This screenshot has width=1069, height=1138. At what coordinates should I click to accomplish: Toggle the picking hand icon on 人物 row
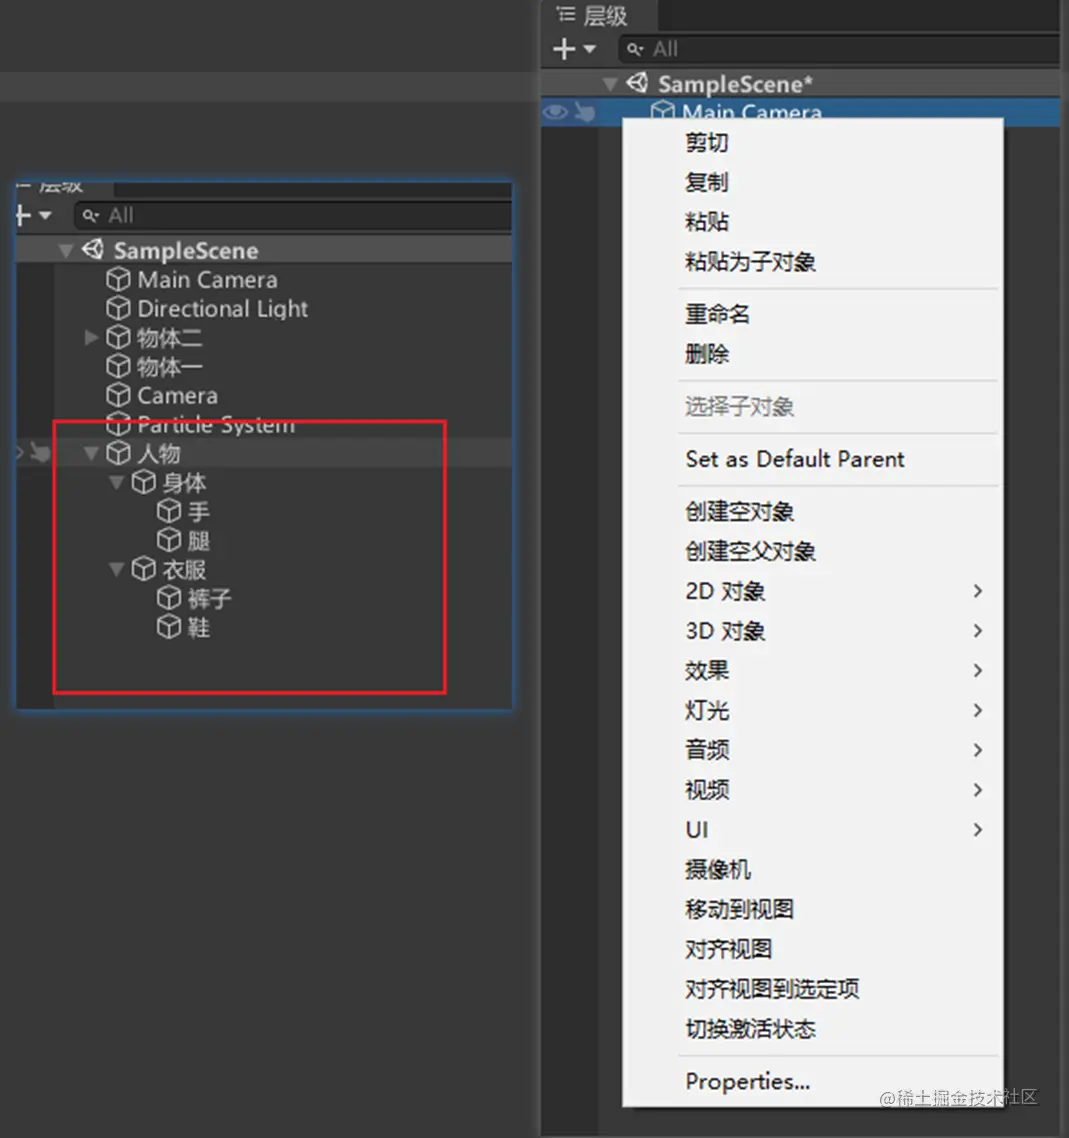[x=40, y=454]
